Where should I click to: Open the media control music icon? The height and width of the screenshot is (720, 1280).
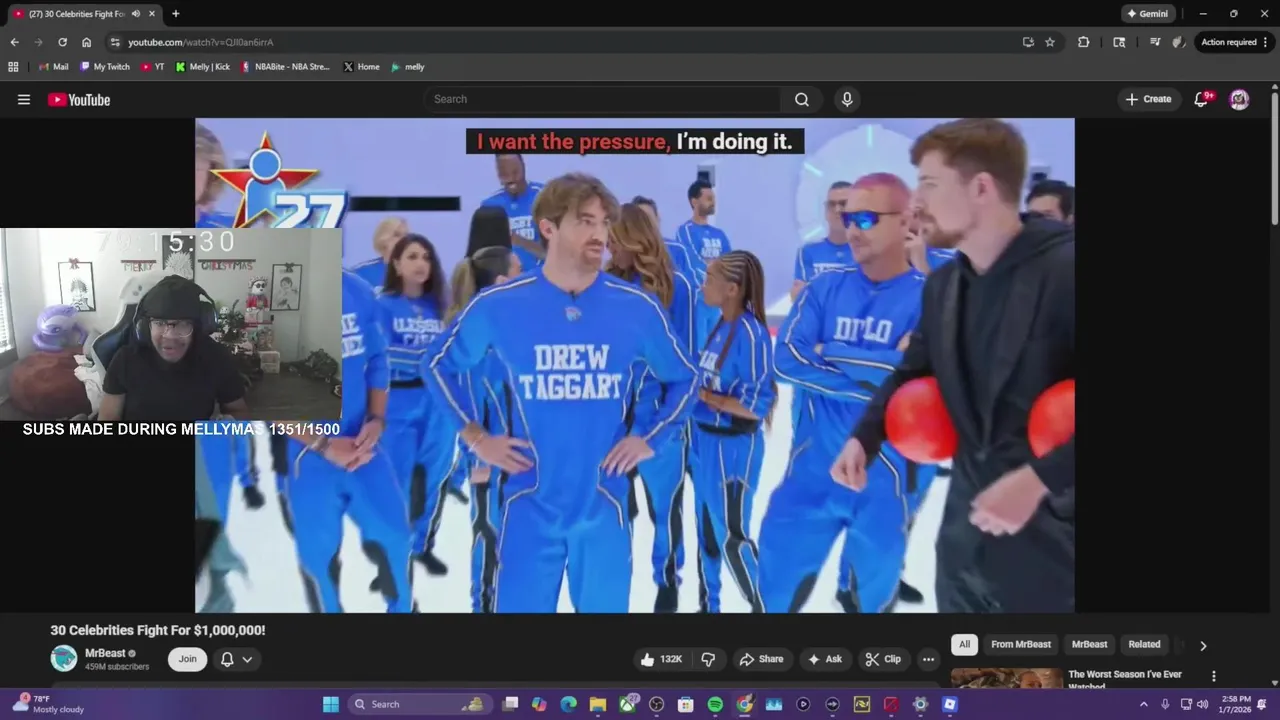point(1155,42)
